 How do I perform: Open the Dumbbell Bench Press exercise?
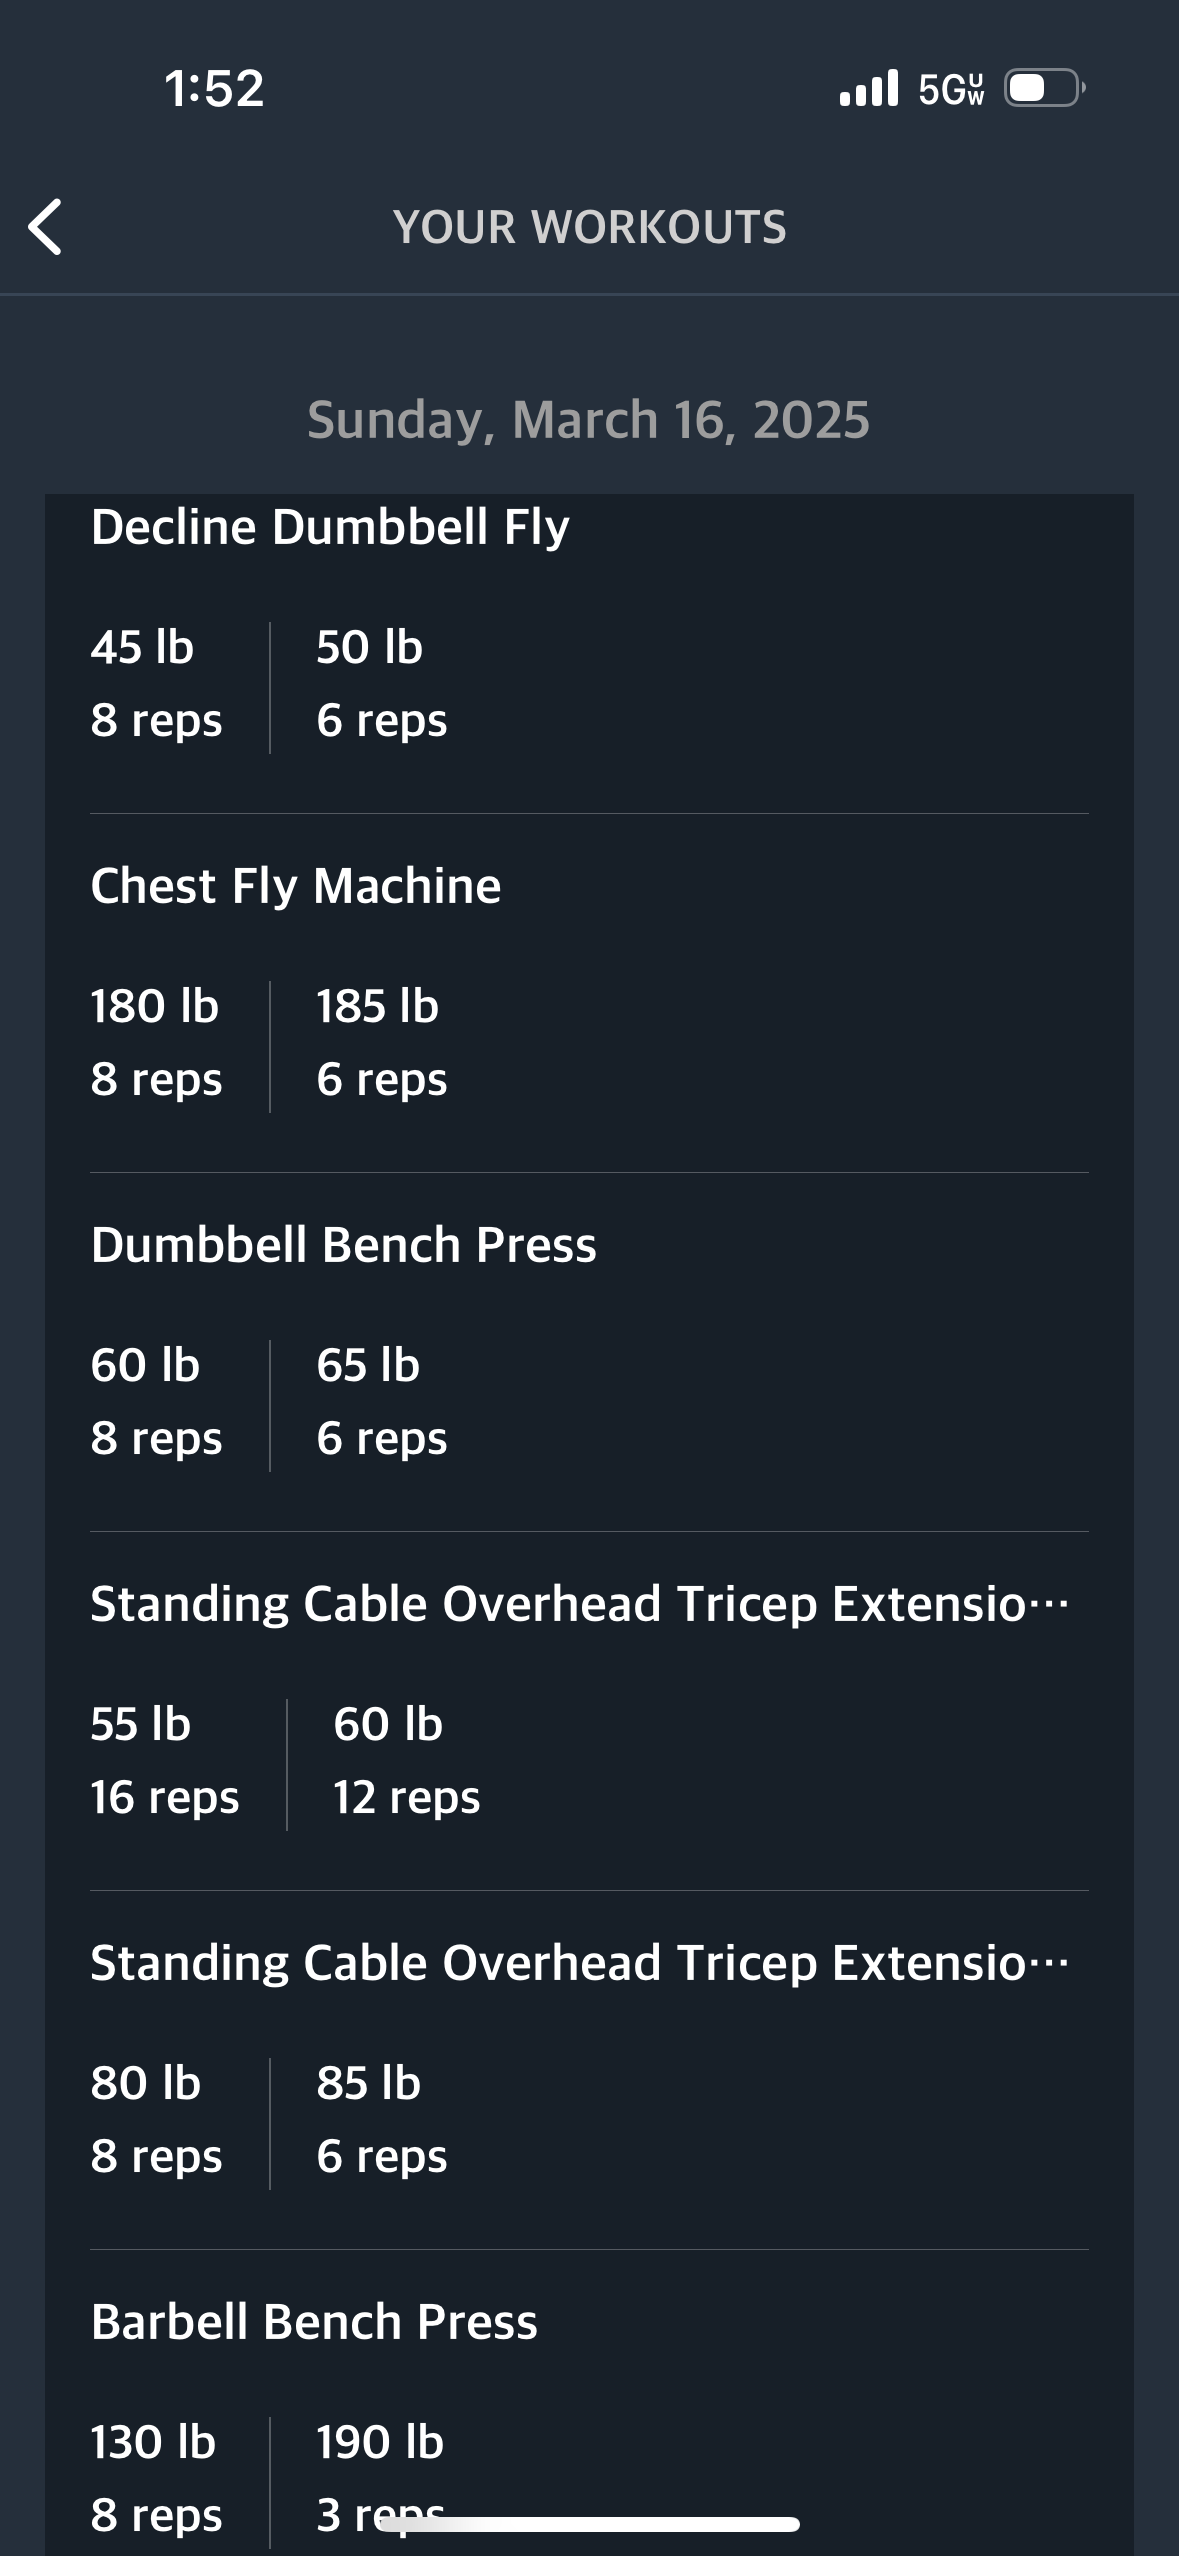(343, 1245)
